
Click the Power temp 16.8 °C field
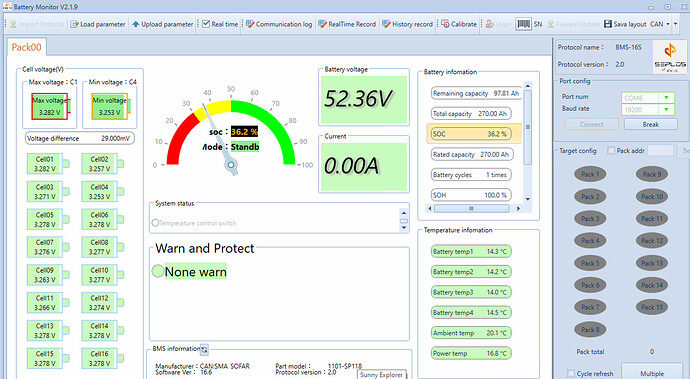click(x=471, y=353)
